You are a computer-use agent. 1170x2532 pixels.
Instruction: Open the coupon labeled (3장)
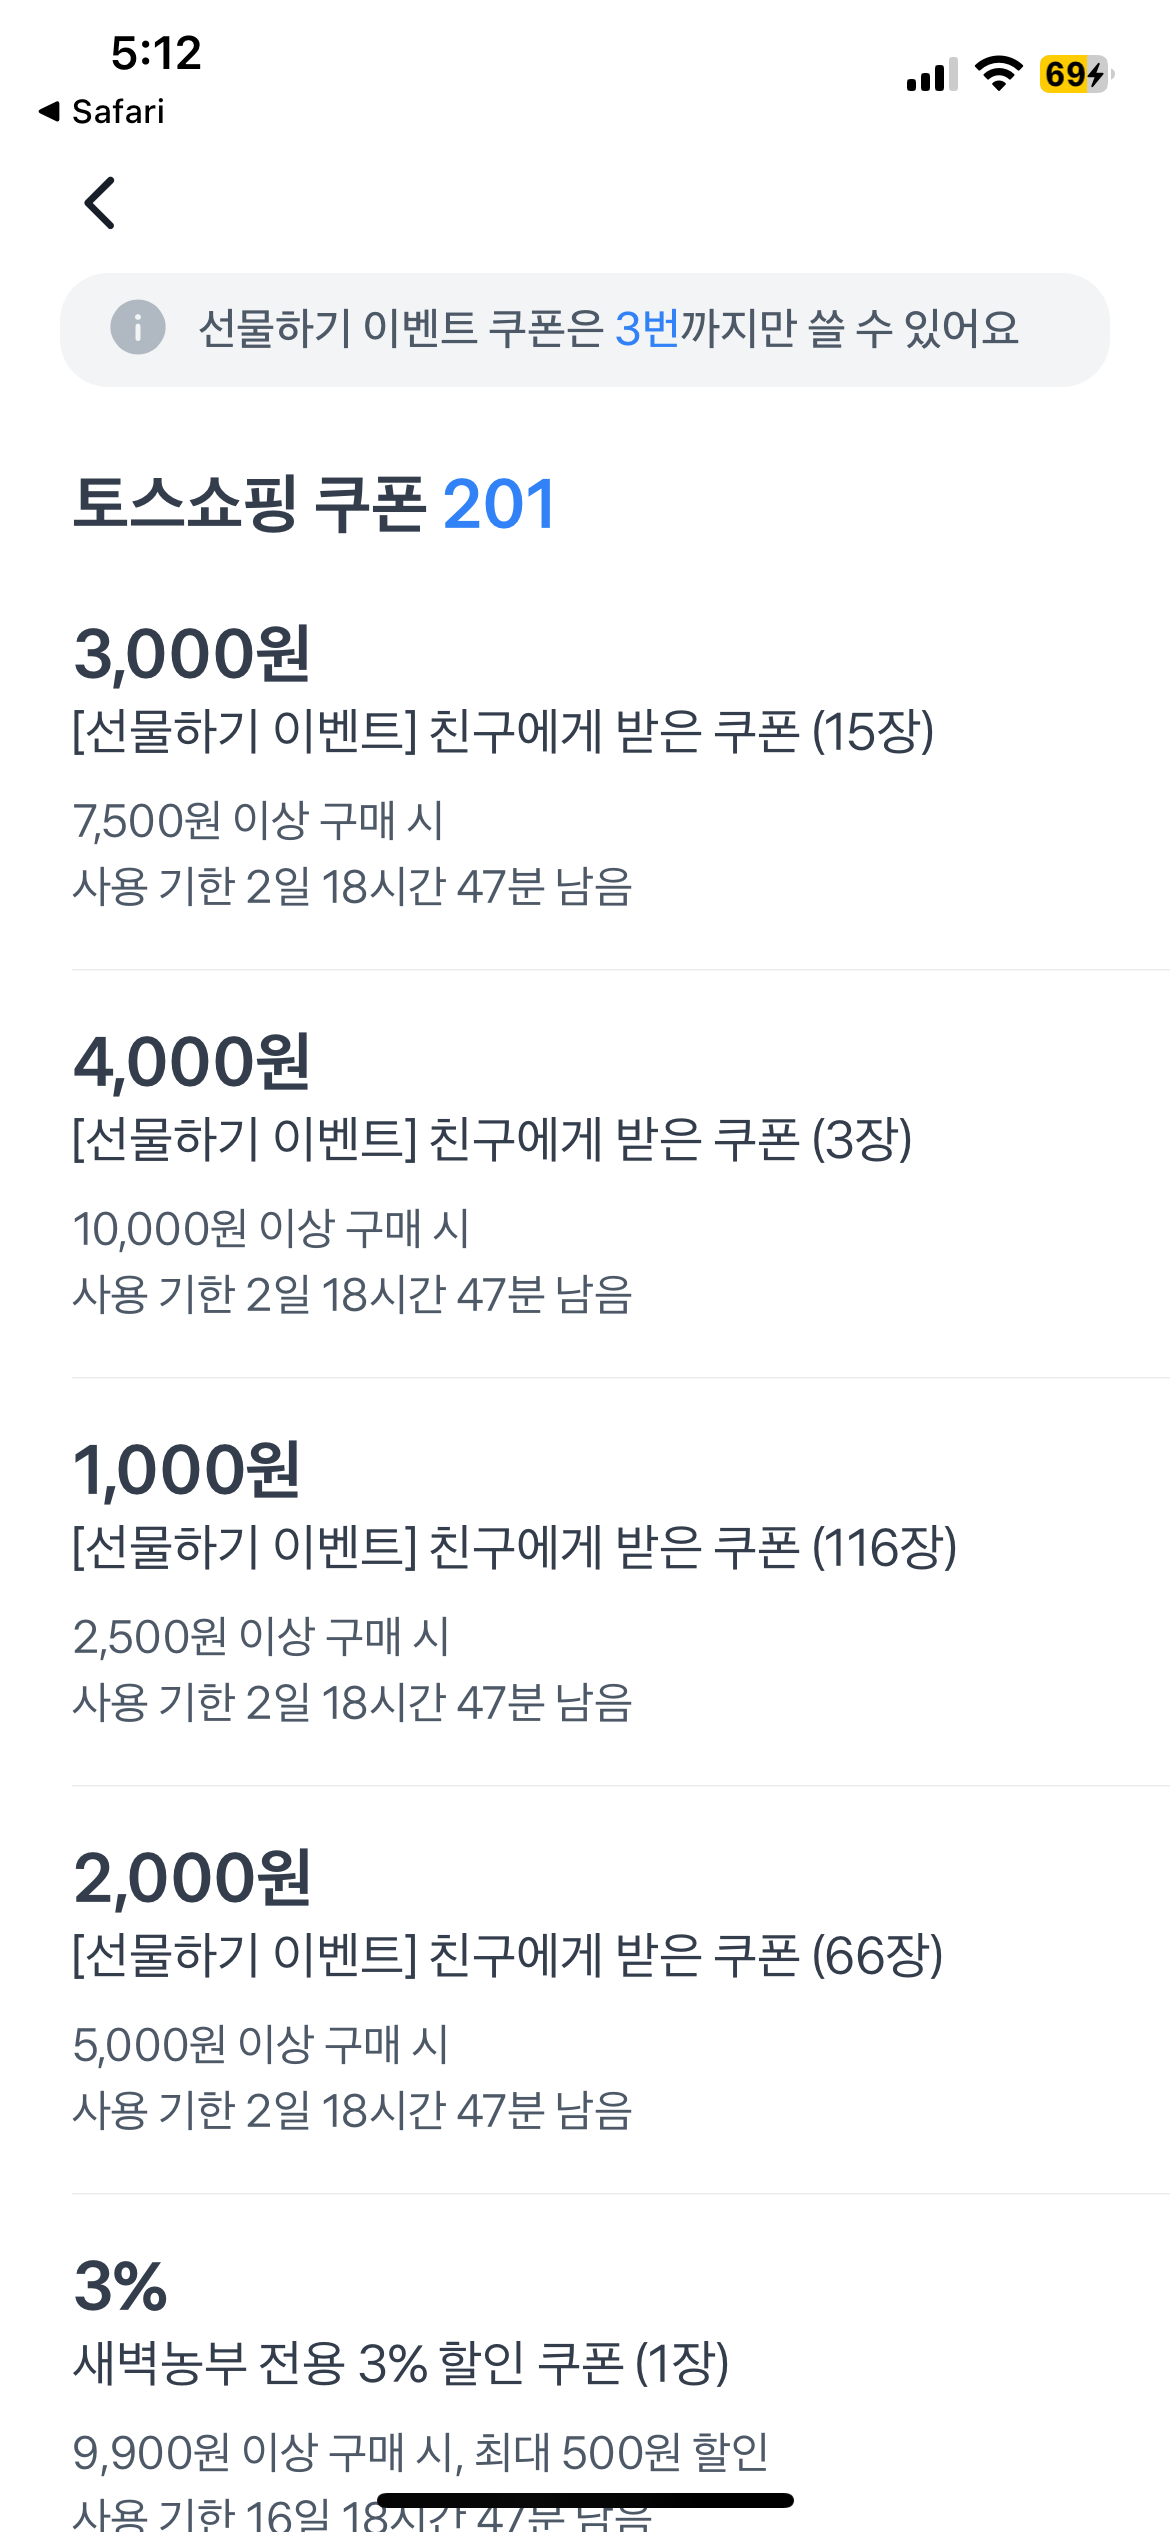492,1140
